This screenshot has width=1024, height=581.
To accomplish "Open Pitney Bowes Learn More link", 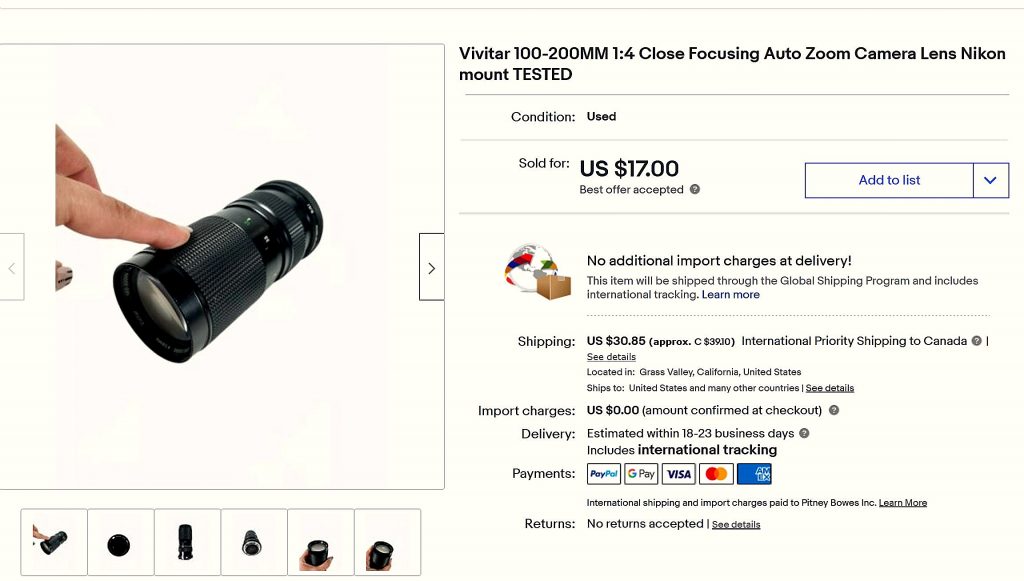I will coord(902,503).
